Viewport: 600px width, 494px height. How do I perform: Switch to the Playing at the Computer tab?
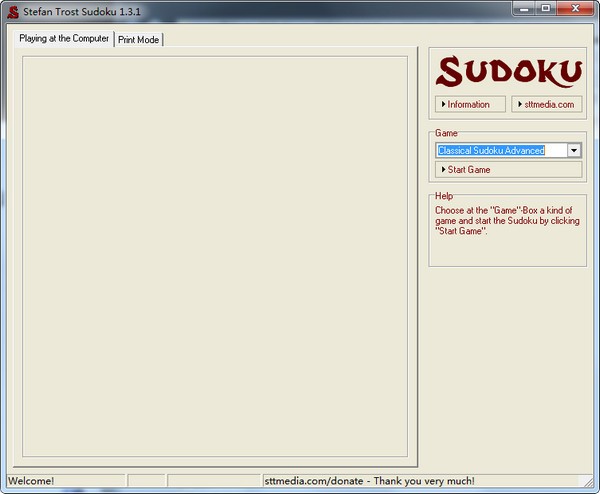tap(64, 38)
